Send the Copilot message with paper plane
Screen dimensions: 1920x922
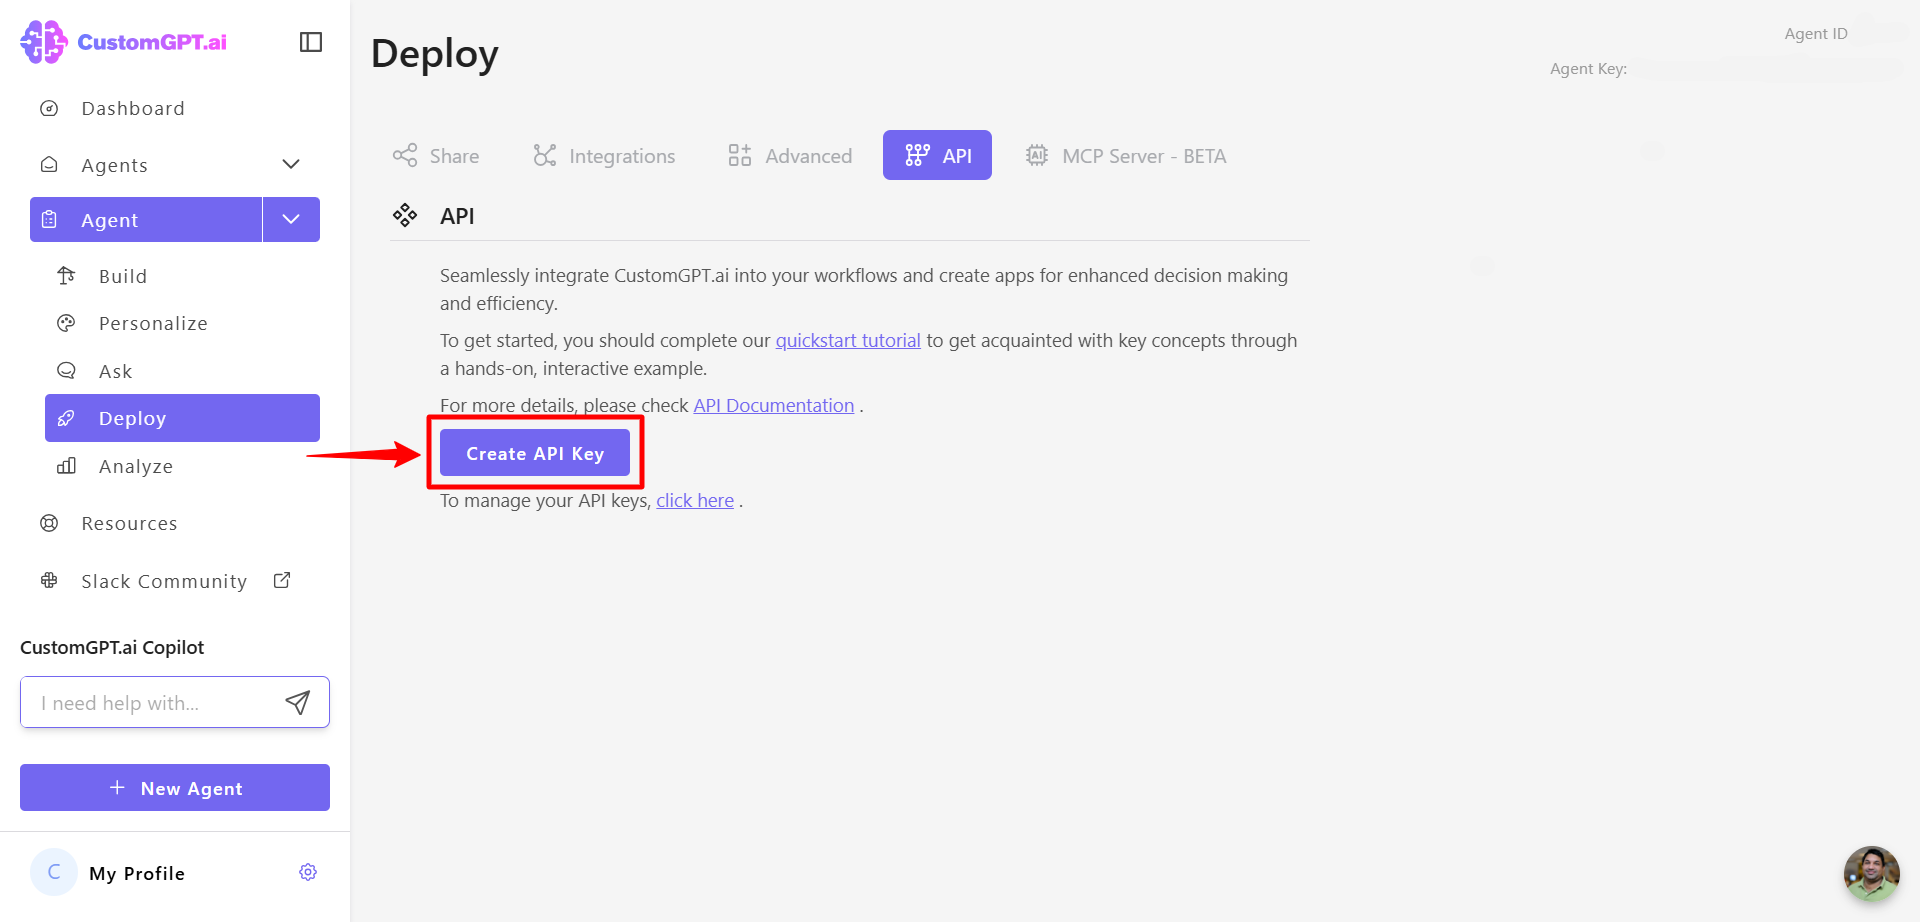pos(298,702)
